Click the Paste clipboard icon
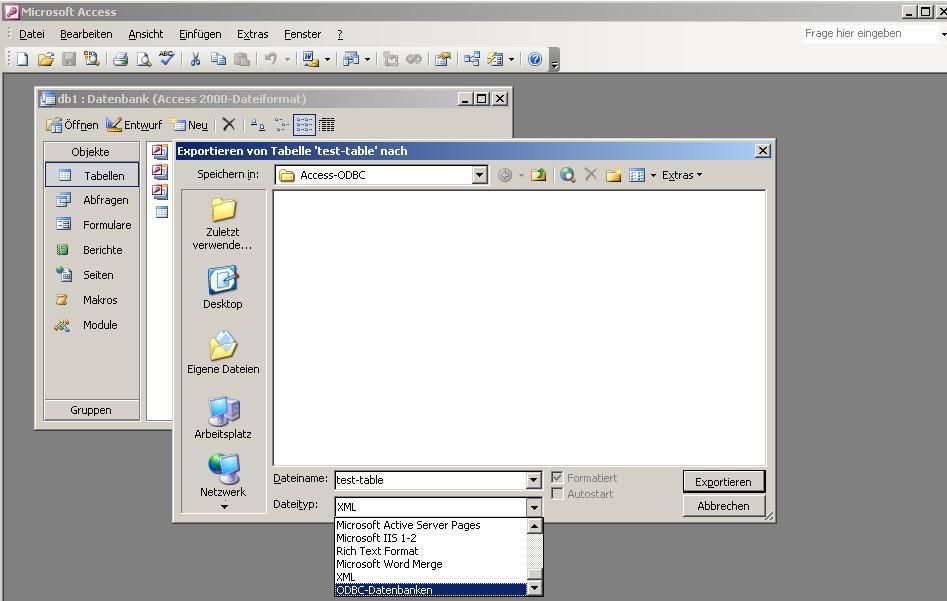947x601 pixels. tap(242, 59)
